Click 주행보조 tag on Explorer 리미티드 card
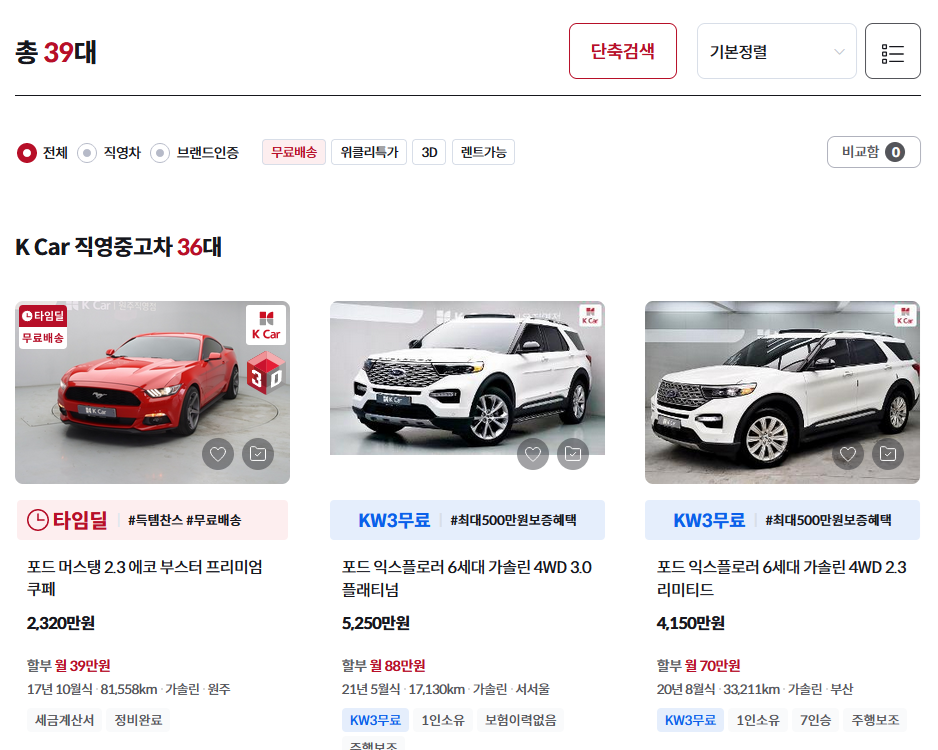 point(875,720)
